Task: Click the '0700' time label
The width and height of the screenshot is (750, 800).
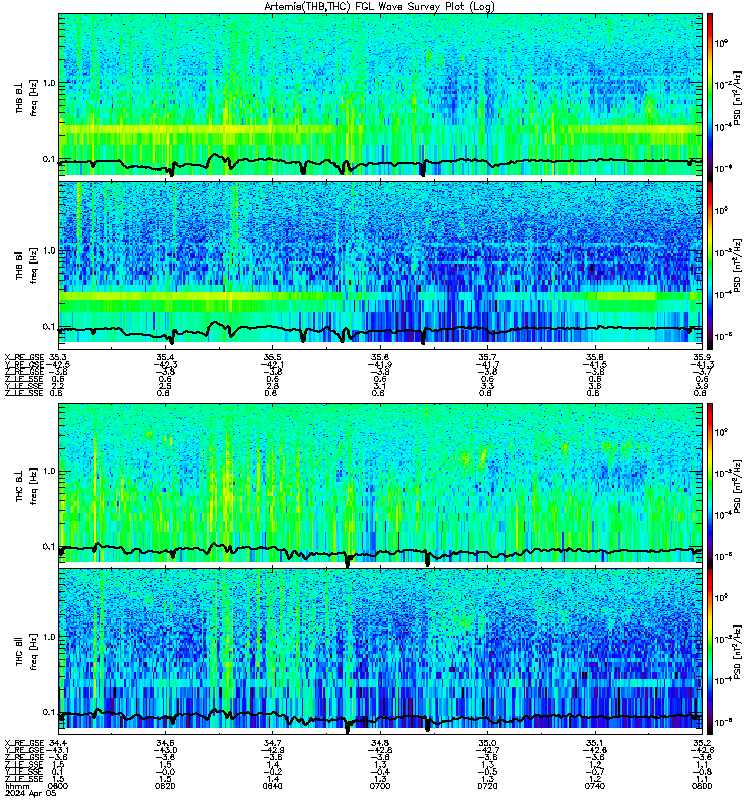Action: coord(379,786)
